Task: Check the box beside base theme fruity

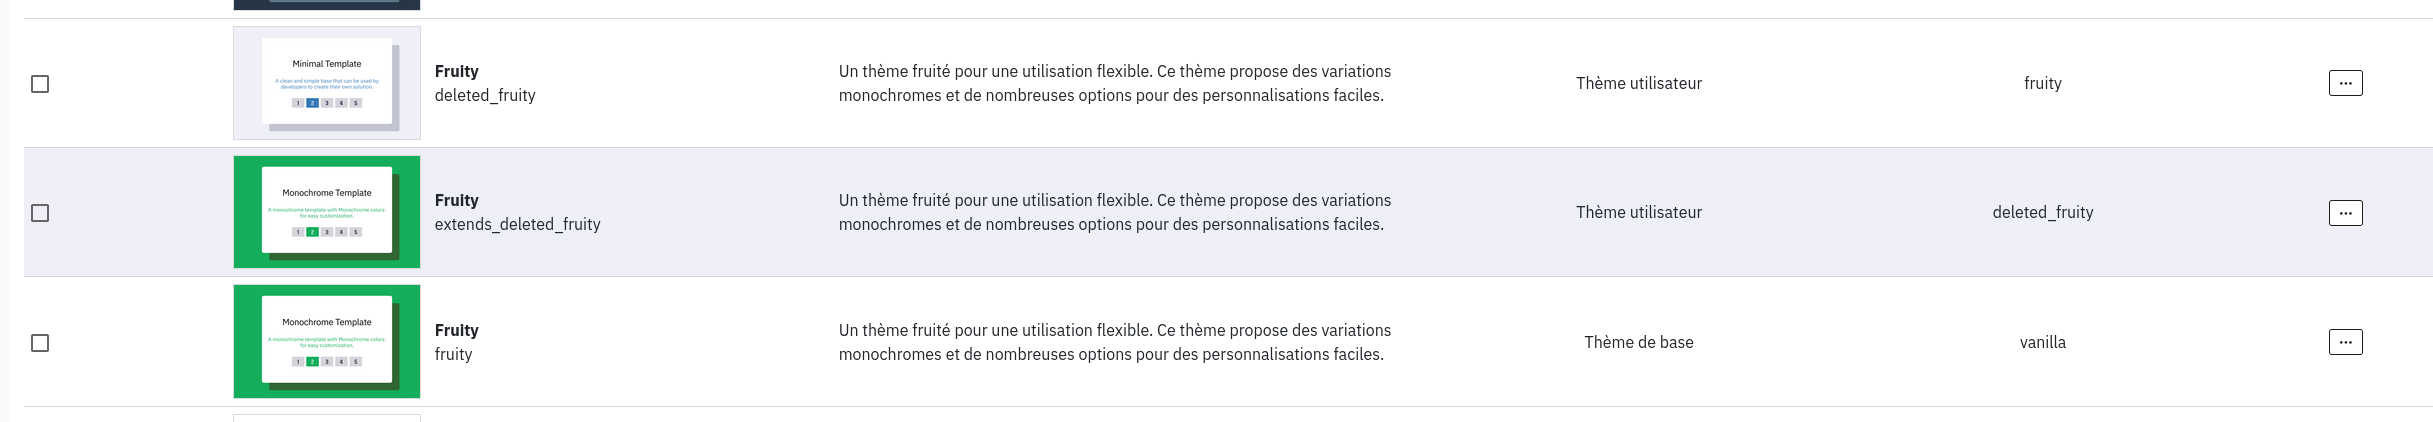Action: click(x=40, y=343)
